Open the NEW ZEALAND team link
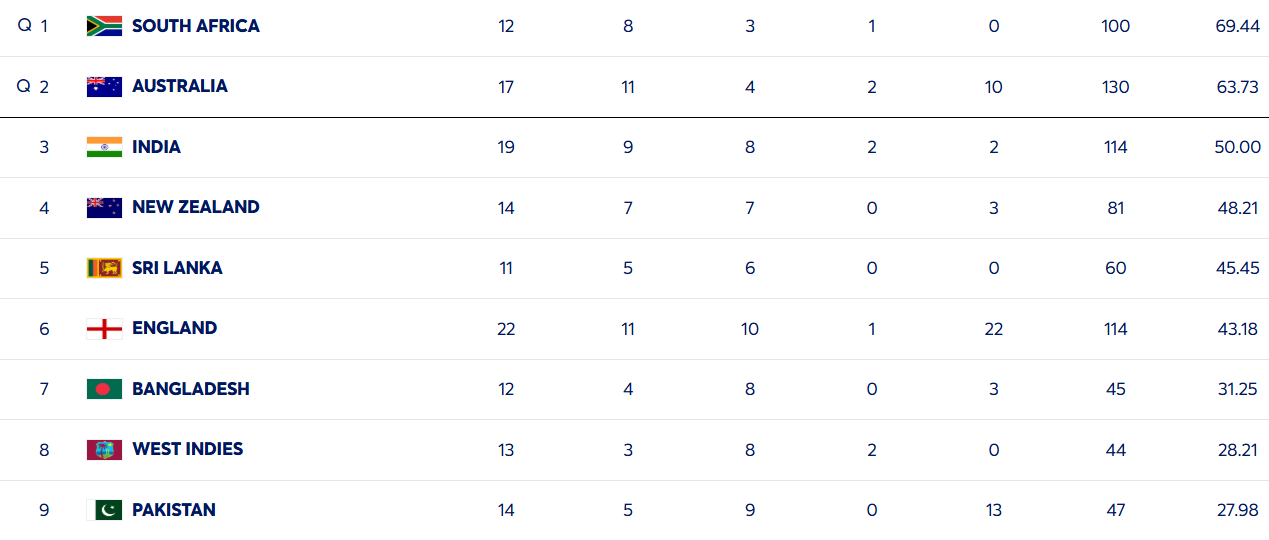 tap(195, 207)
